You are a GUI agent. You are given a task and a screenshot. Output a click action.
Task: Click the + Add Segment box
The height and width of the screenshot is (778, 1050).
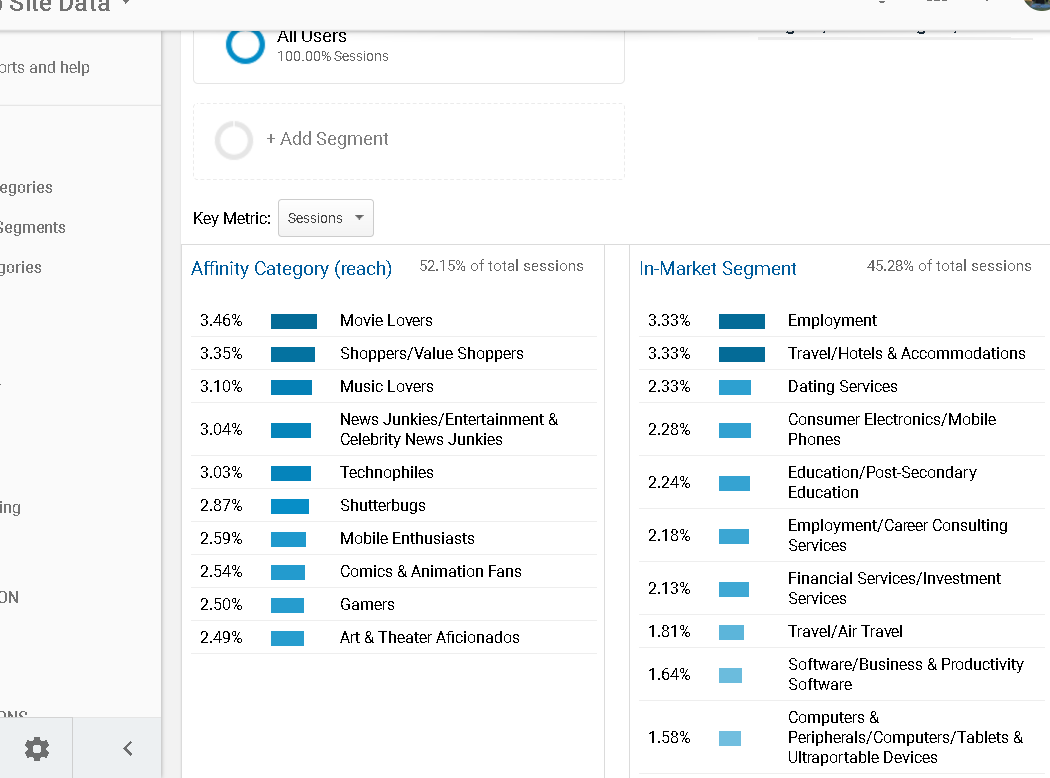(408, 140)
